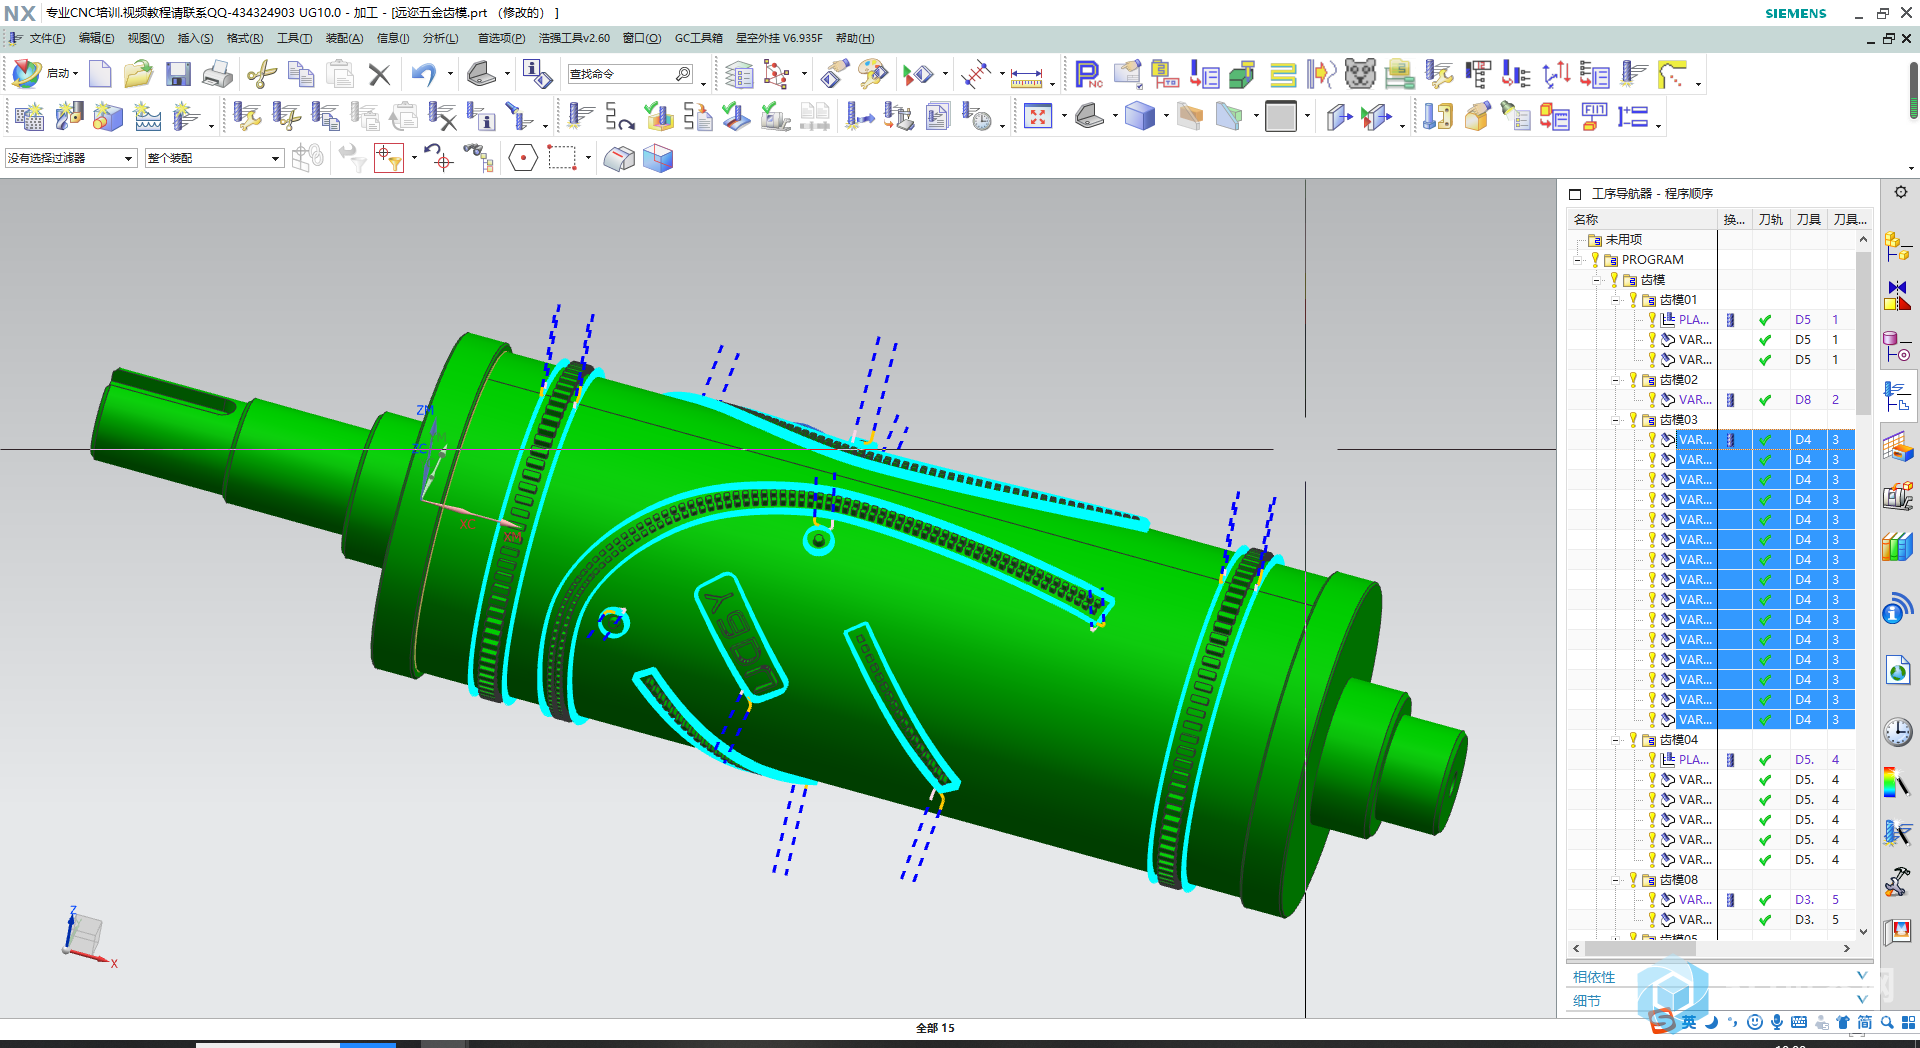Click the Edit Object Display palette icon
This screenshot has width=1920, height=1048.
pos(872,74)
